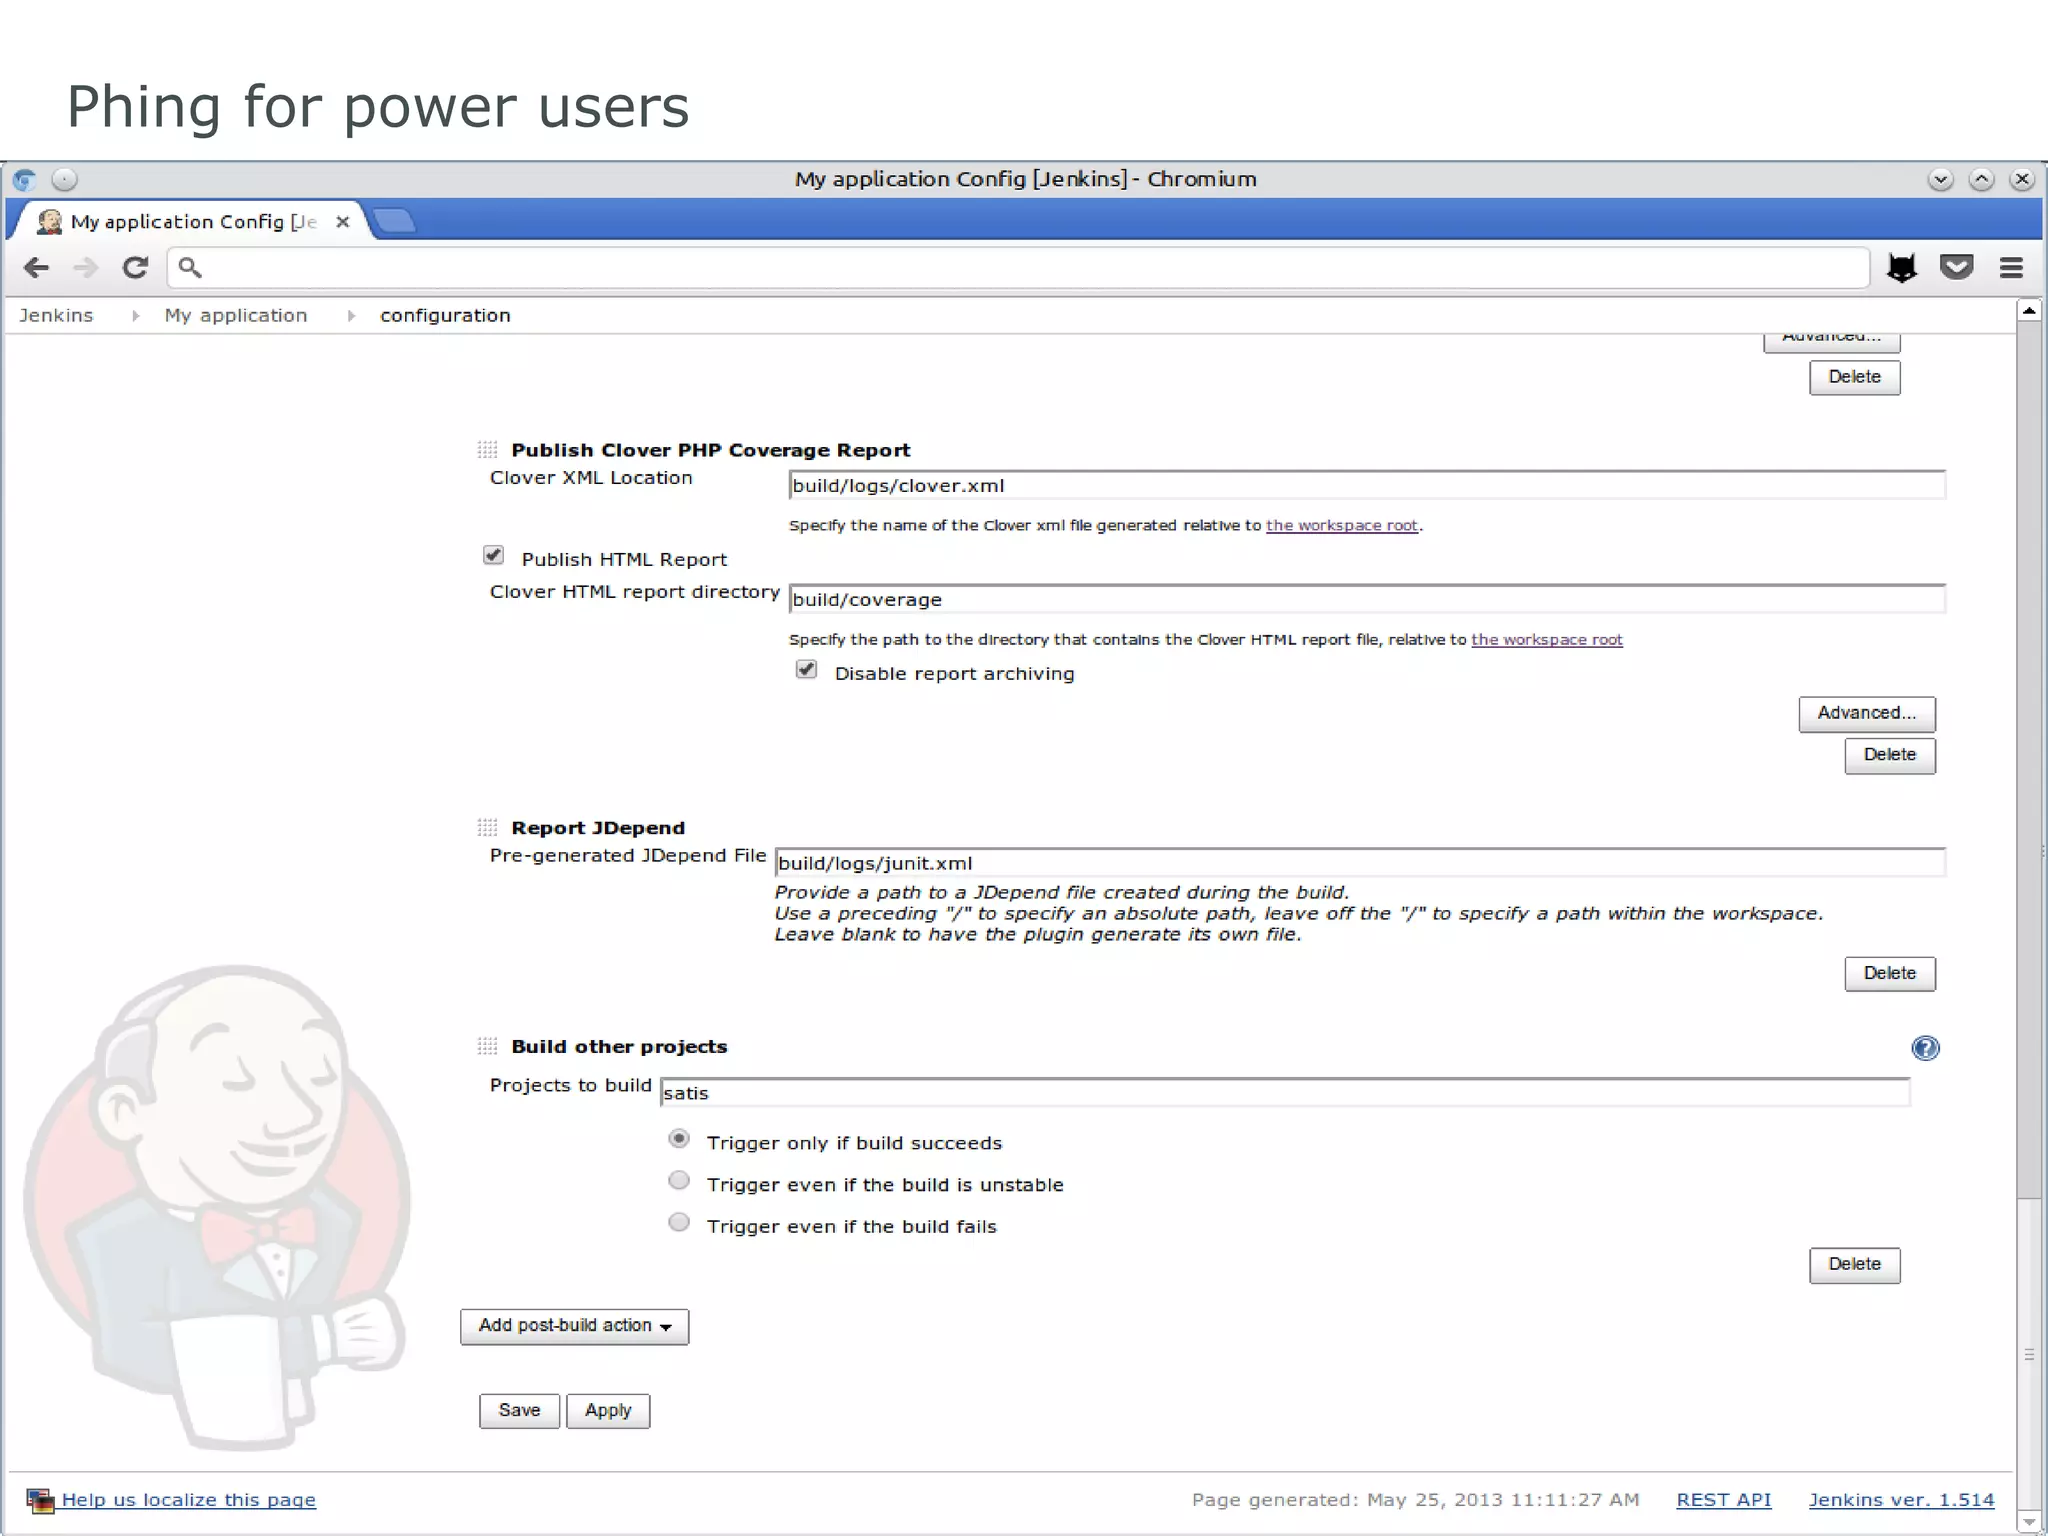Click the browser address bar
Viewport: 2048px width, 1536px height.
1018,267
